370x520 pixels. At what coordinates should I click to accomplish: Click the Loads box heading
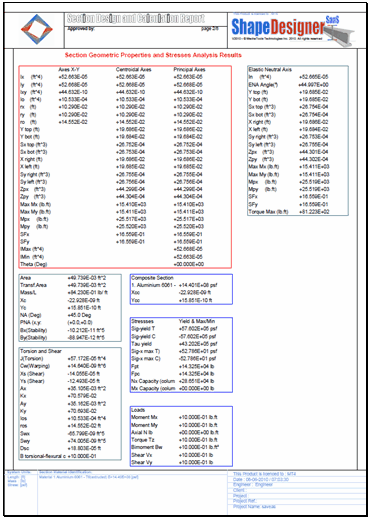click(x=138, y=410)
